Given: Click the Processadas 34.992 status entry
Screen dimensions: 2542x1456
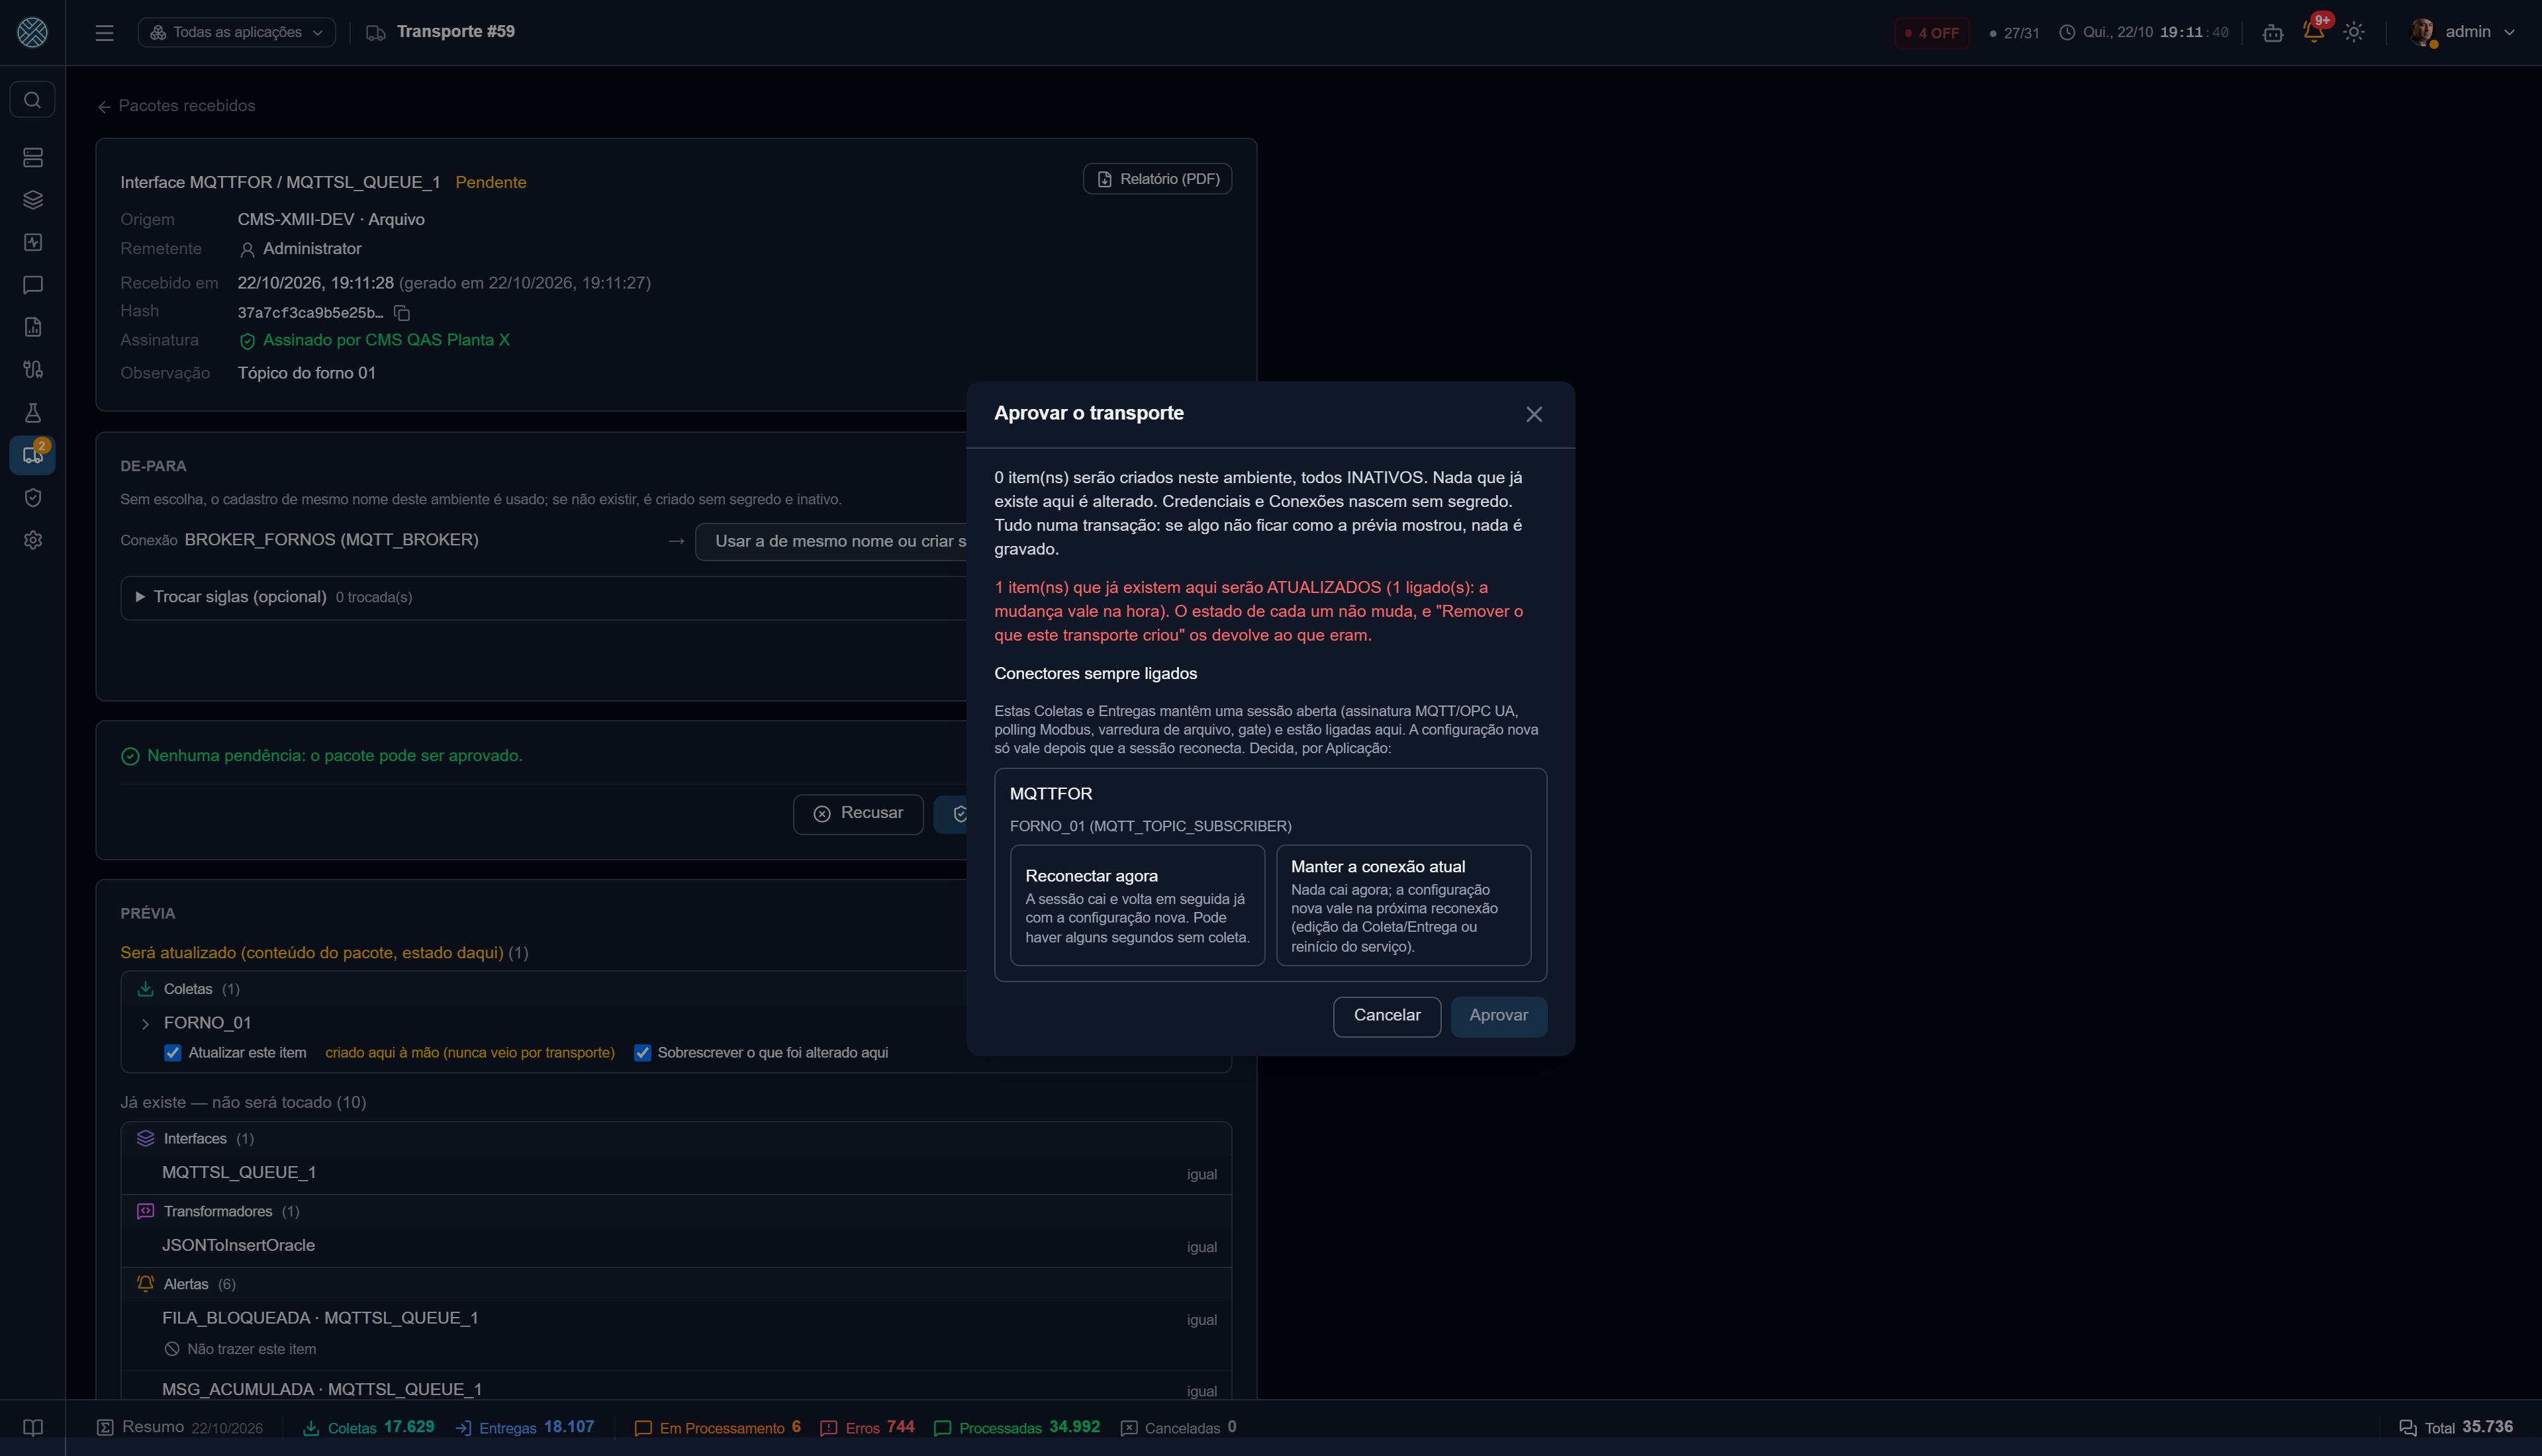Looking at the screenshot, I should pyautogui.click(x=1016, y=1427).
